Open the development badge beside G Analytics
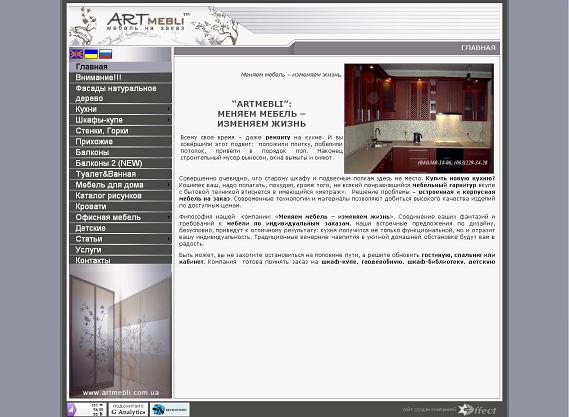 170,409
